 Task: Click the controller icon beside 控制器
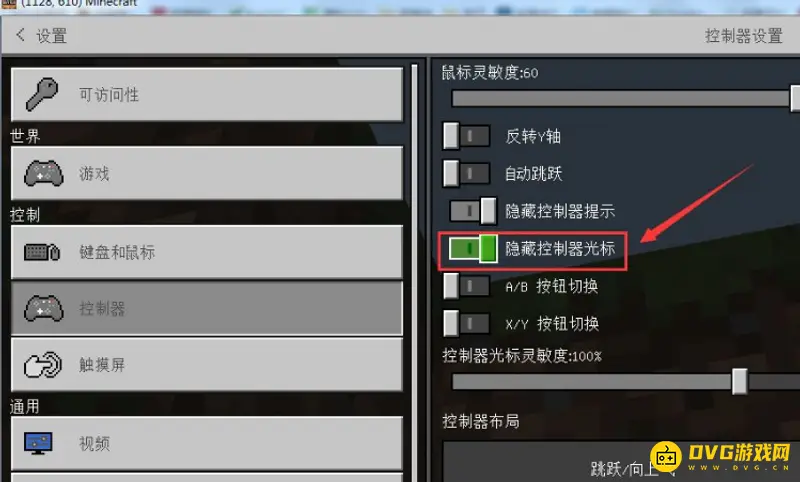(44, 309)
